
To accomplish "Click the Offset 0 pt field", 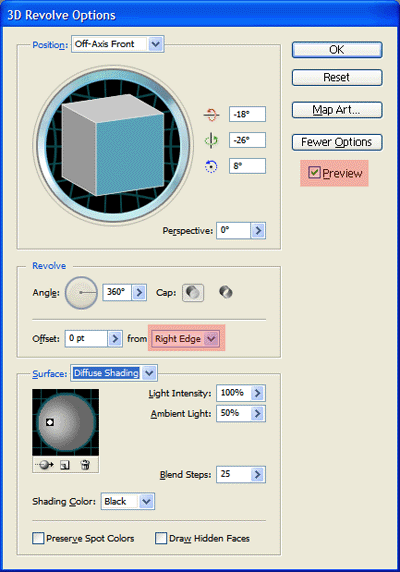I will (x=86, y=339).
